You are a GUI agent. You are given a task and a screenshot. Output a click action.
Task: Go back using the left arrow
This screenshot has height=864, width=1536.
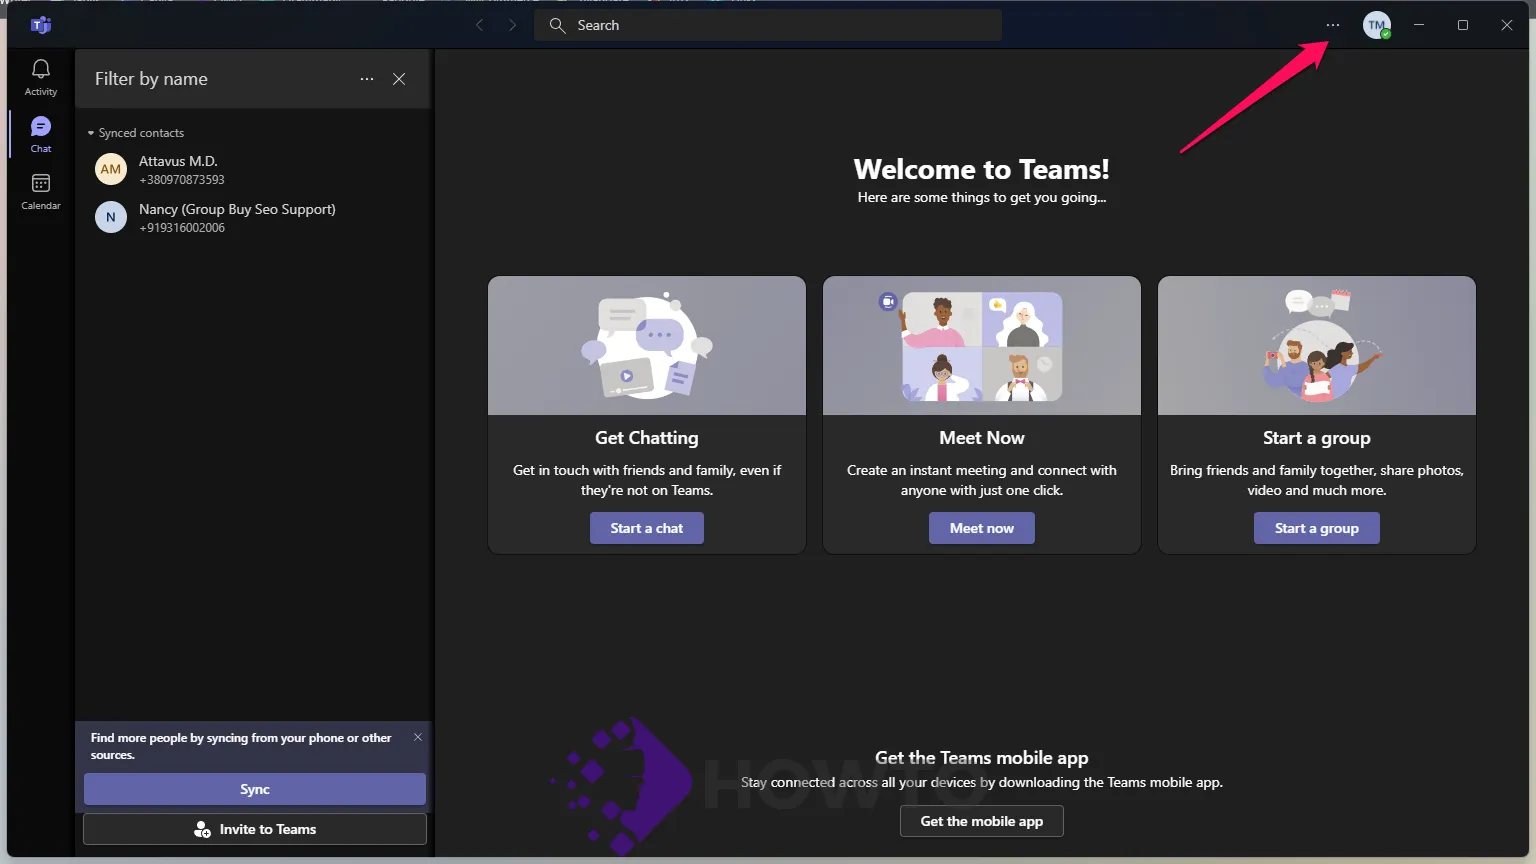[479, 25]
